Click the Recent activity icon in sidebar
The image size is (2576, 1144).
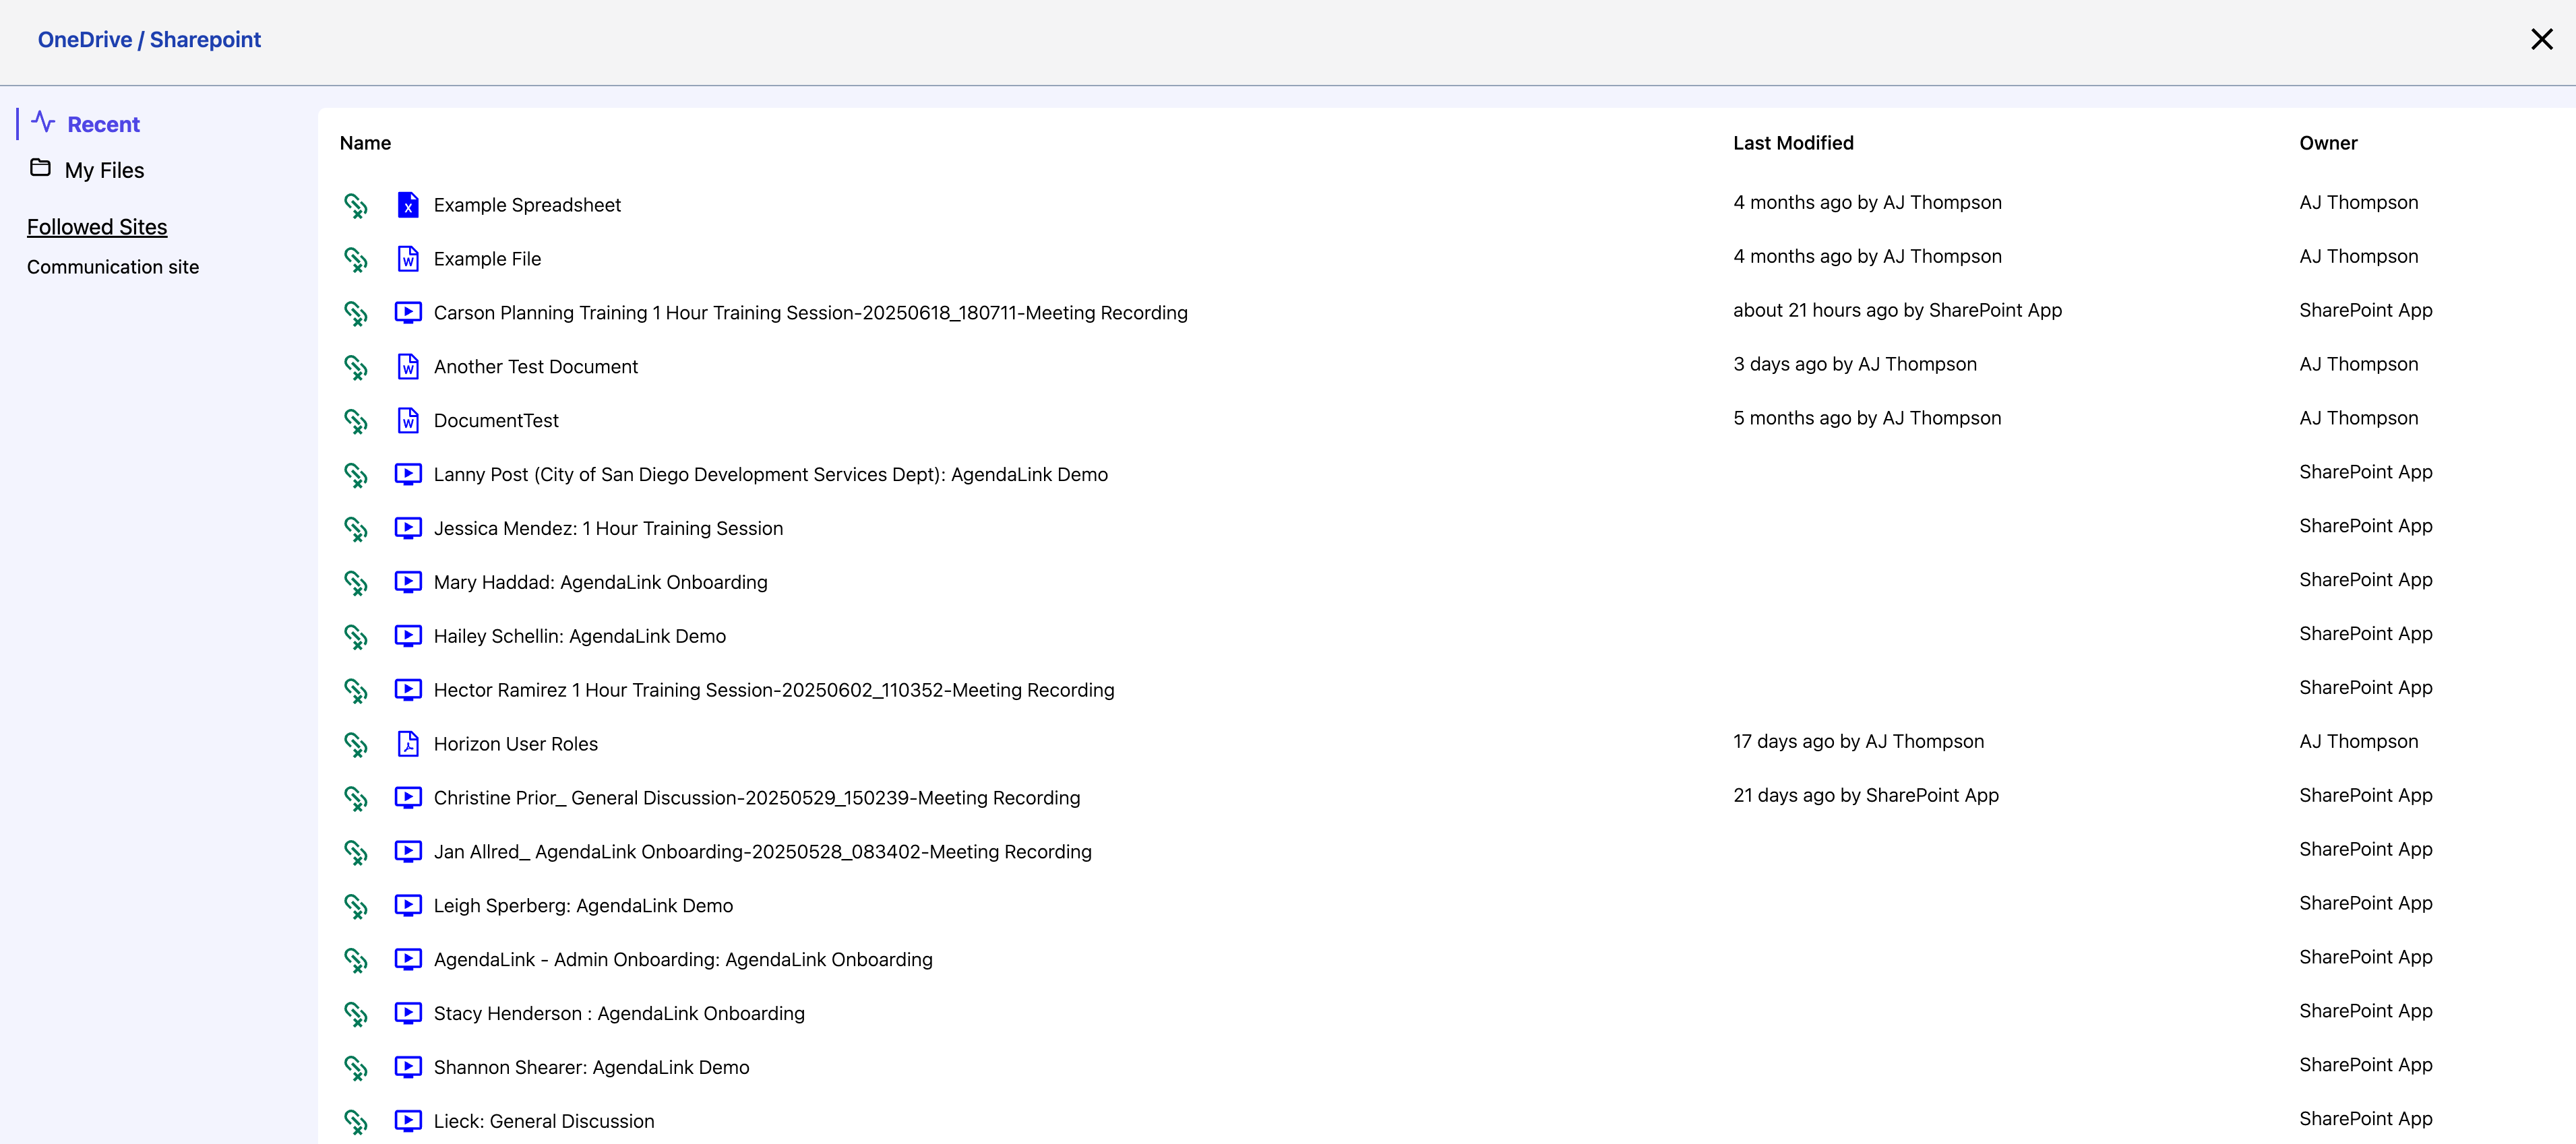pos(43,122)
